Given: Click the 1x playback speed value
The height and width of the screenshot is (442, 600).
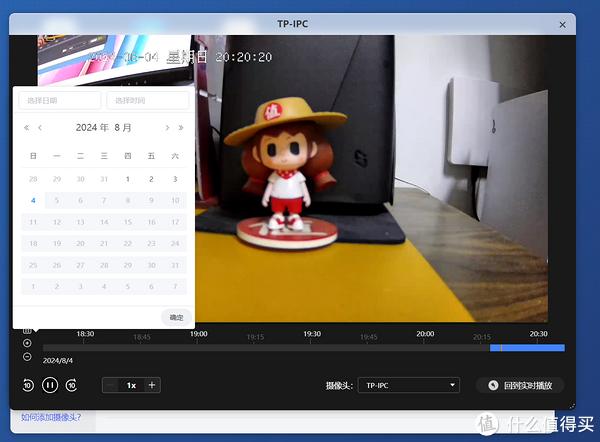Looking at the screenshot, I should point(132,385).
